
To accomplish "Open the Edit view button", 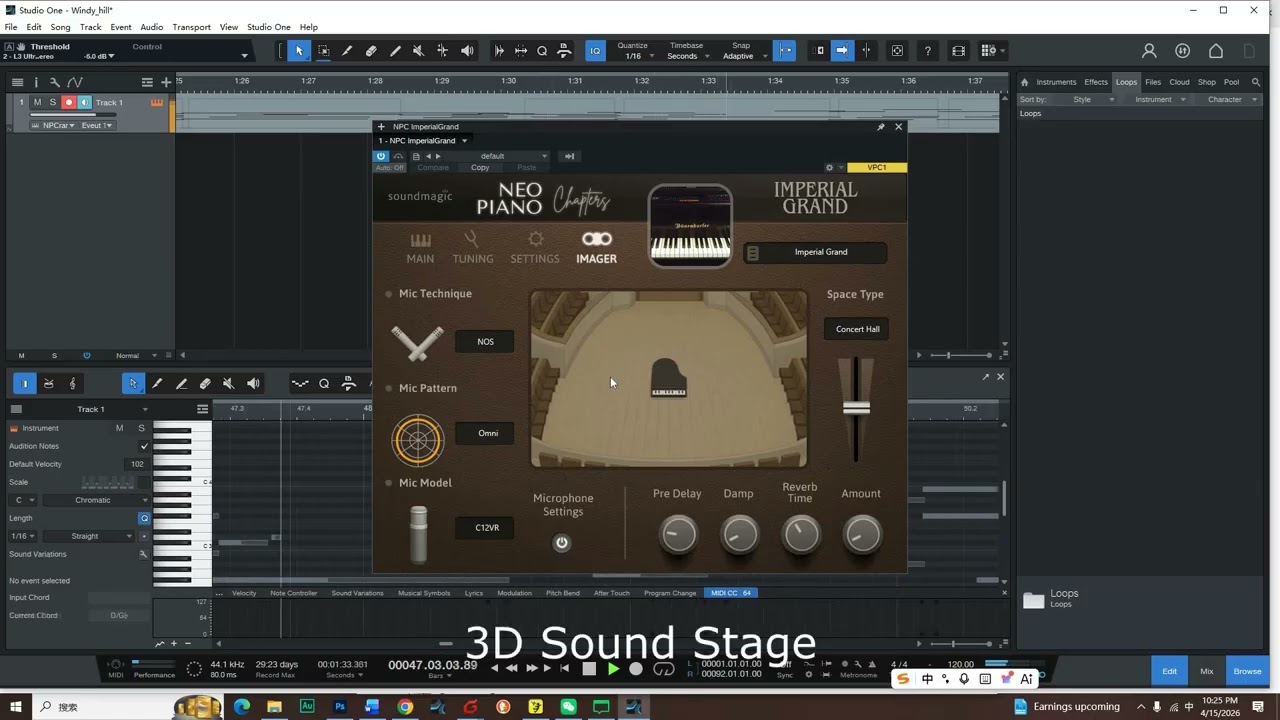I will tap(1169, 671).
